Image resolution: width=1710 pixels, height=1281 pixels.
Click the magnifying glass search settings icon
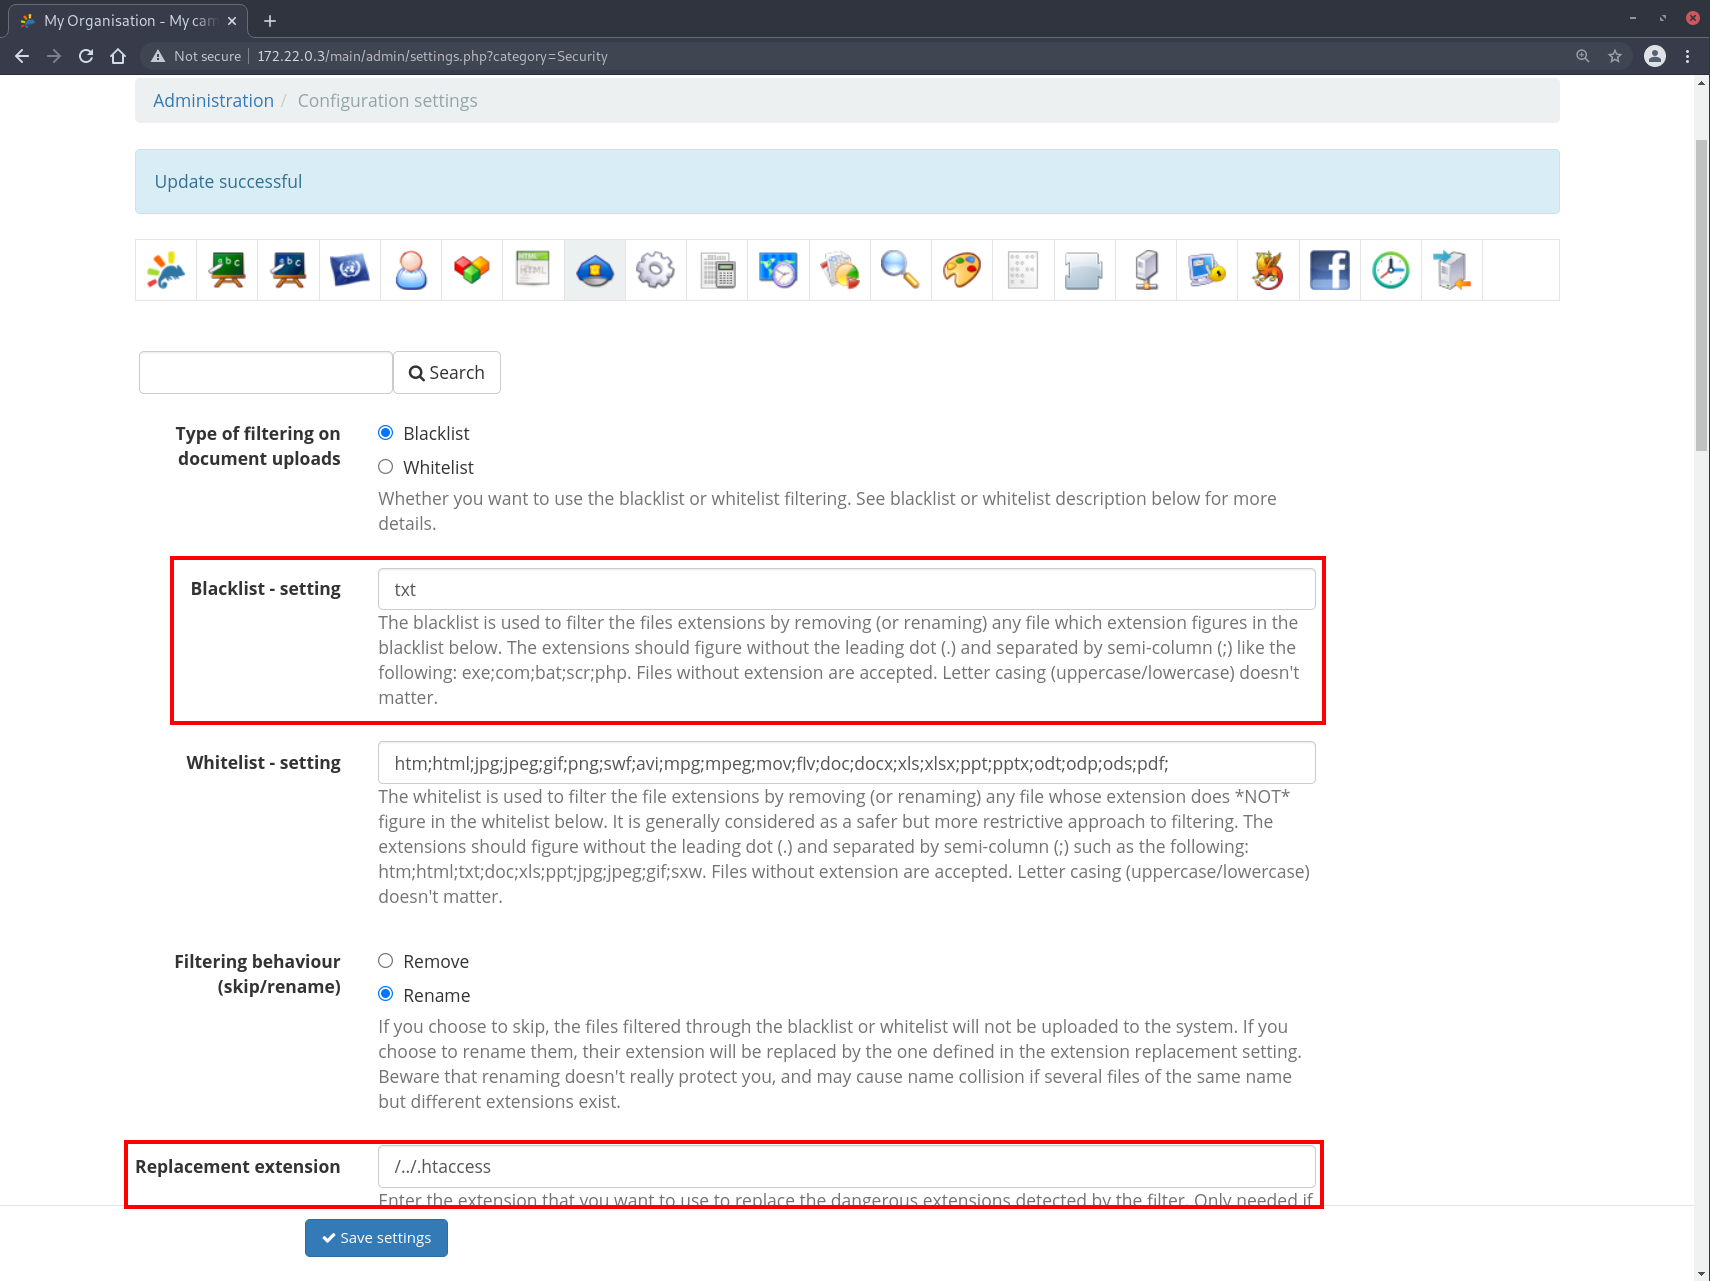(900, 270)
